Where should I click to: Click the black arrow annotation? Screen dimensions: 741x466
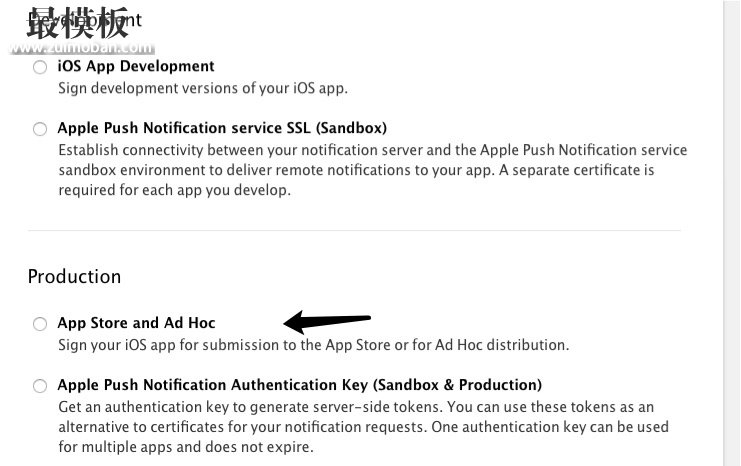[x=327, y=322]
